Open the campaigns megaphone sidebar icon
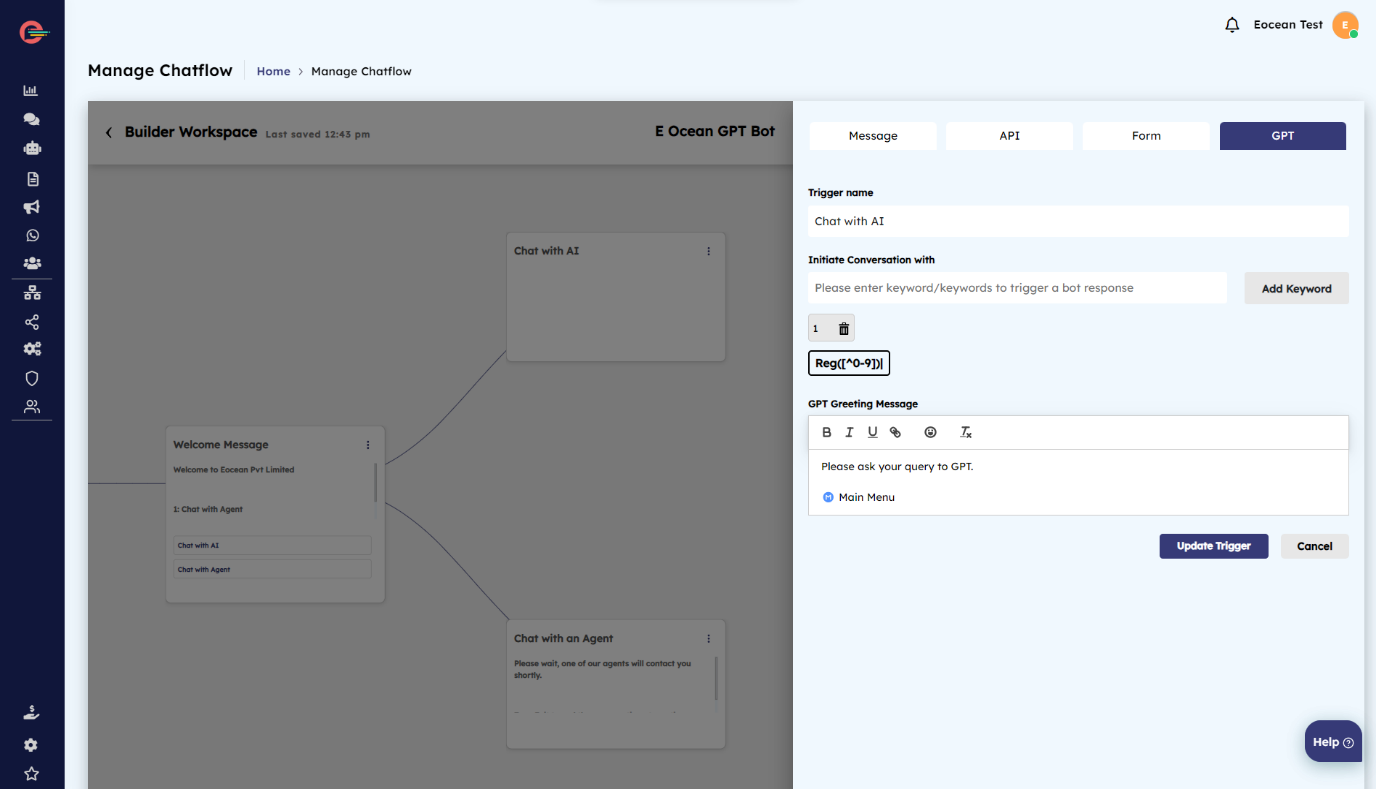Image resolution: width=1376 pixels, height=789 pixels. coord(32,207)
